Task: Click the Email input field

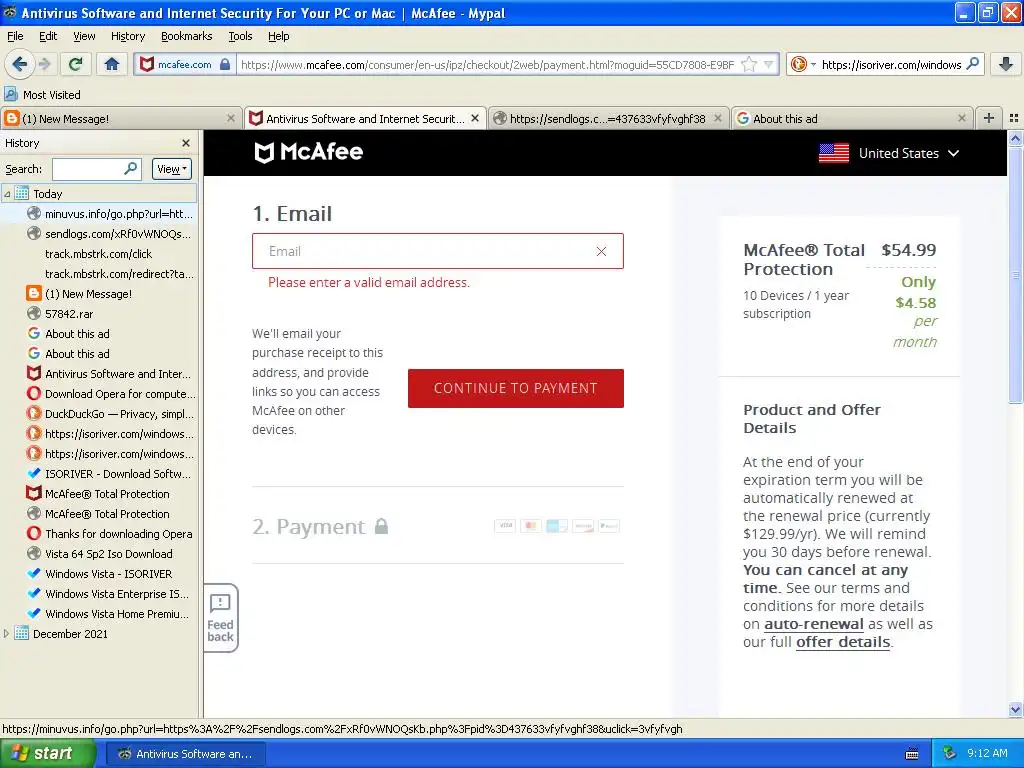Action: (438, 251)
